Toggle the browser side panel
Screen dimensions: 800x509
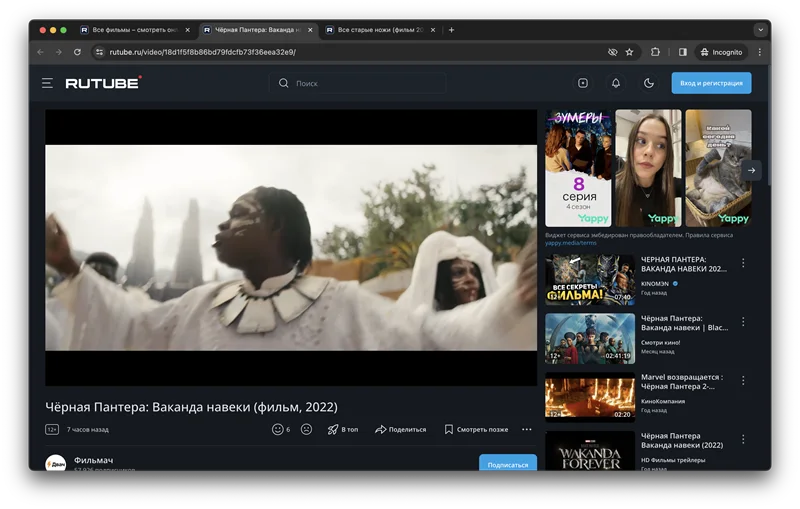(683, 52)
